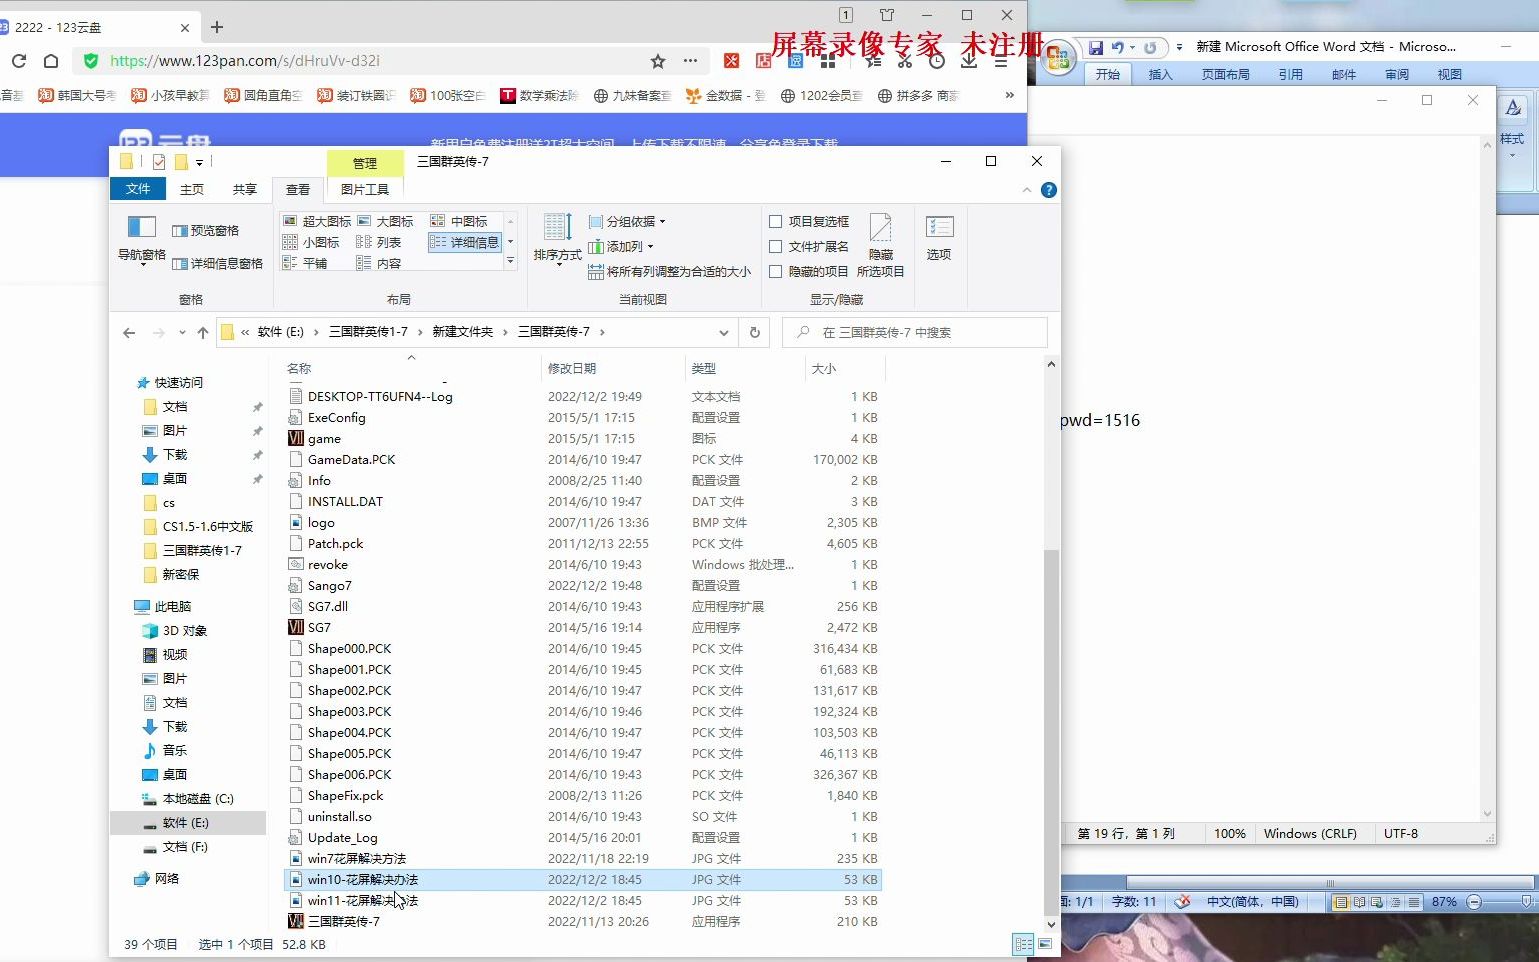Sort files by Date modified header
Viewport: 1539px width, 962px height.
point(612,368)
